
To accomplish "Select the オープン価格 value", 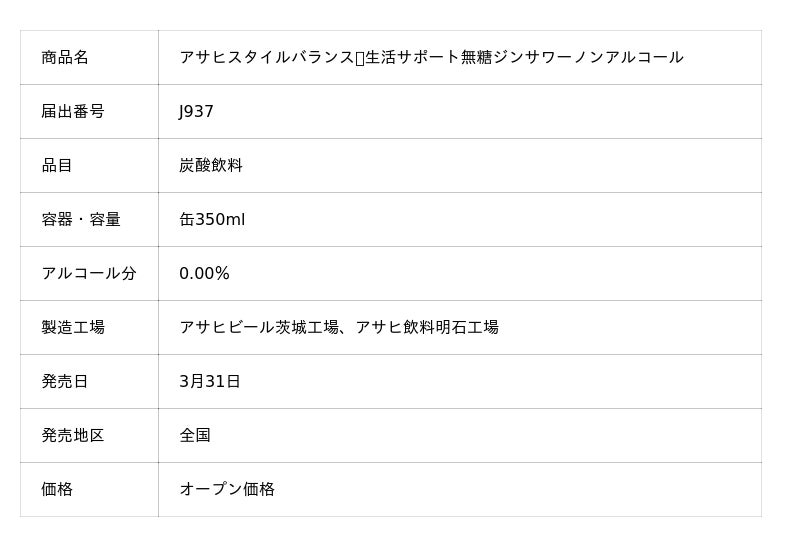I will coord(227,489).
